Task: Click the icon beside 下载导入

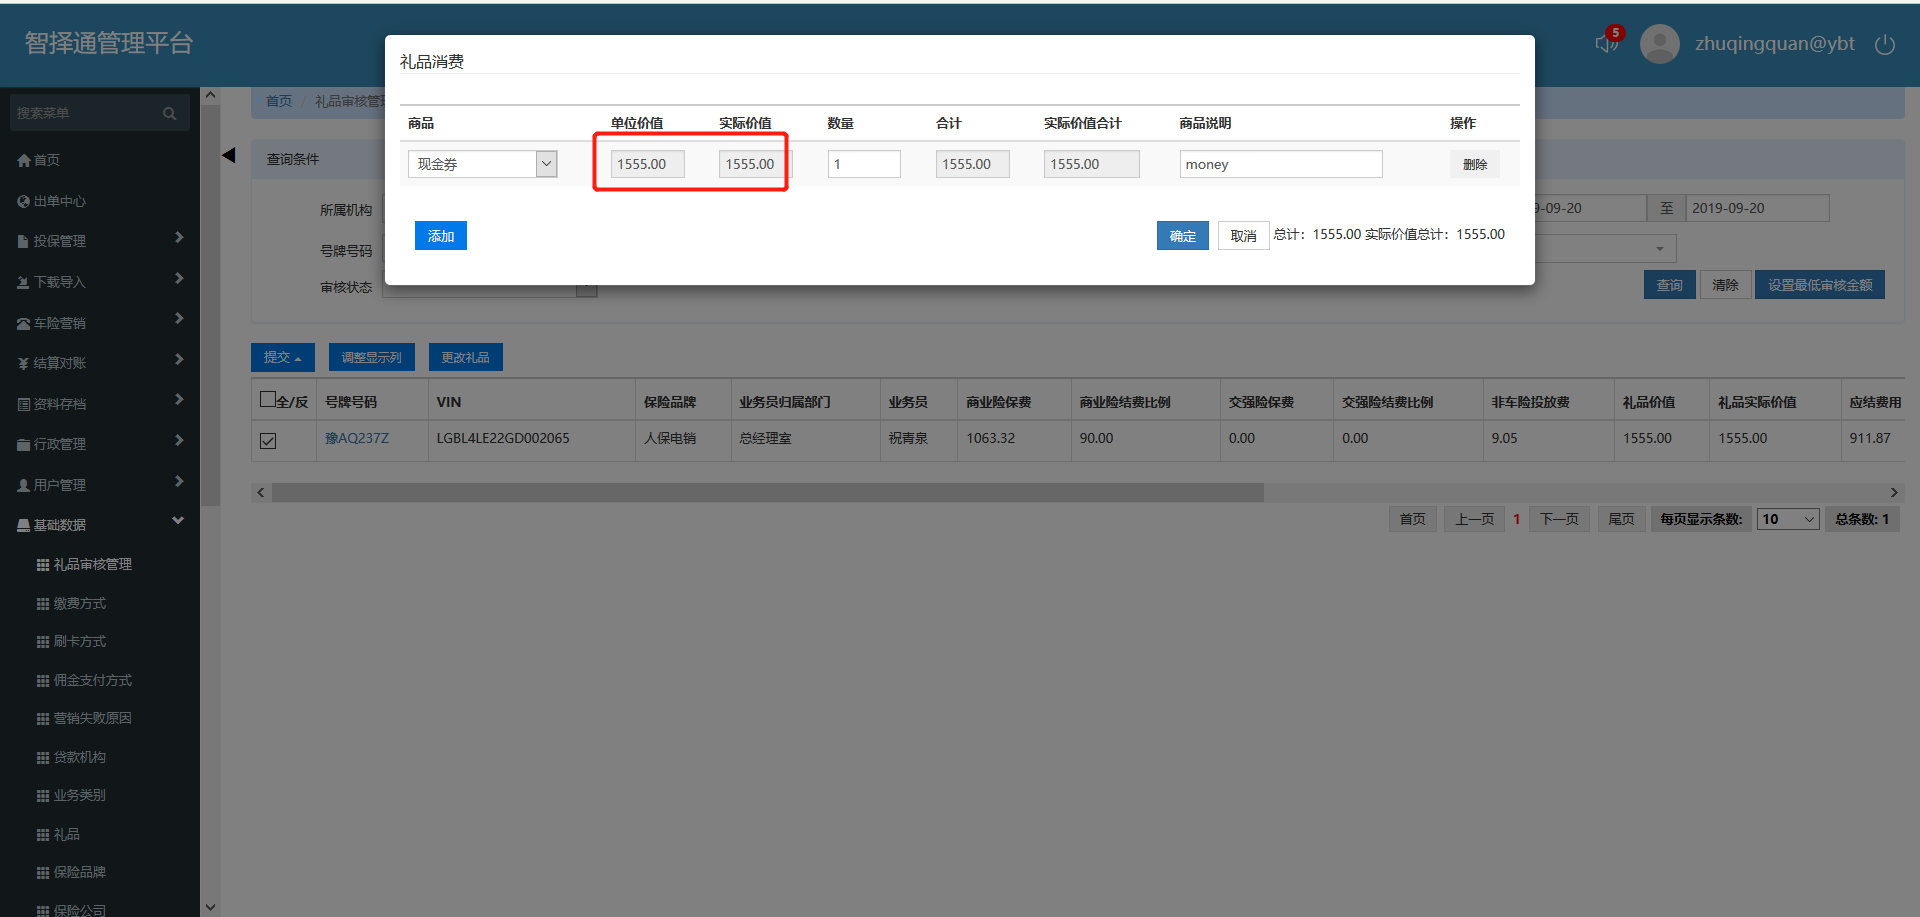Action: point(24,282)
